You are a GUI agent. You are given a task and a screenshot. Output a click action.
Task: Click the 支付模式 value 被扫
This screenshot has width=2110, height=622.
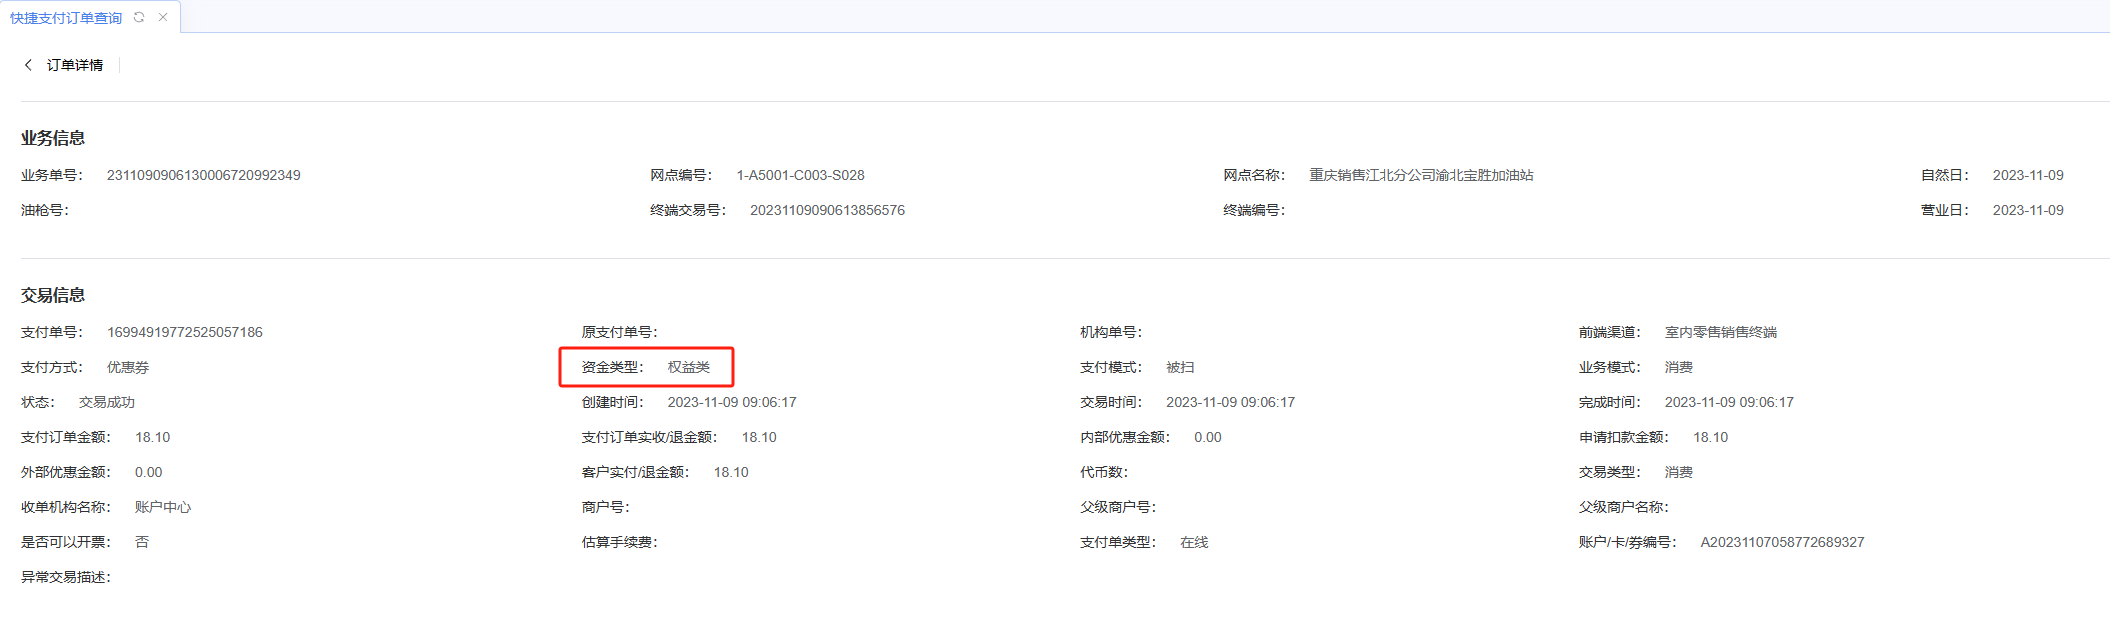coord(1180,367)
